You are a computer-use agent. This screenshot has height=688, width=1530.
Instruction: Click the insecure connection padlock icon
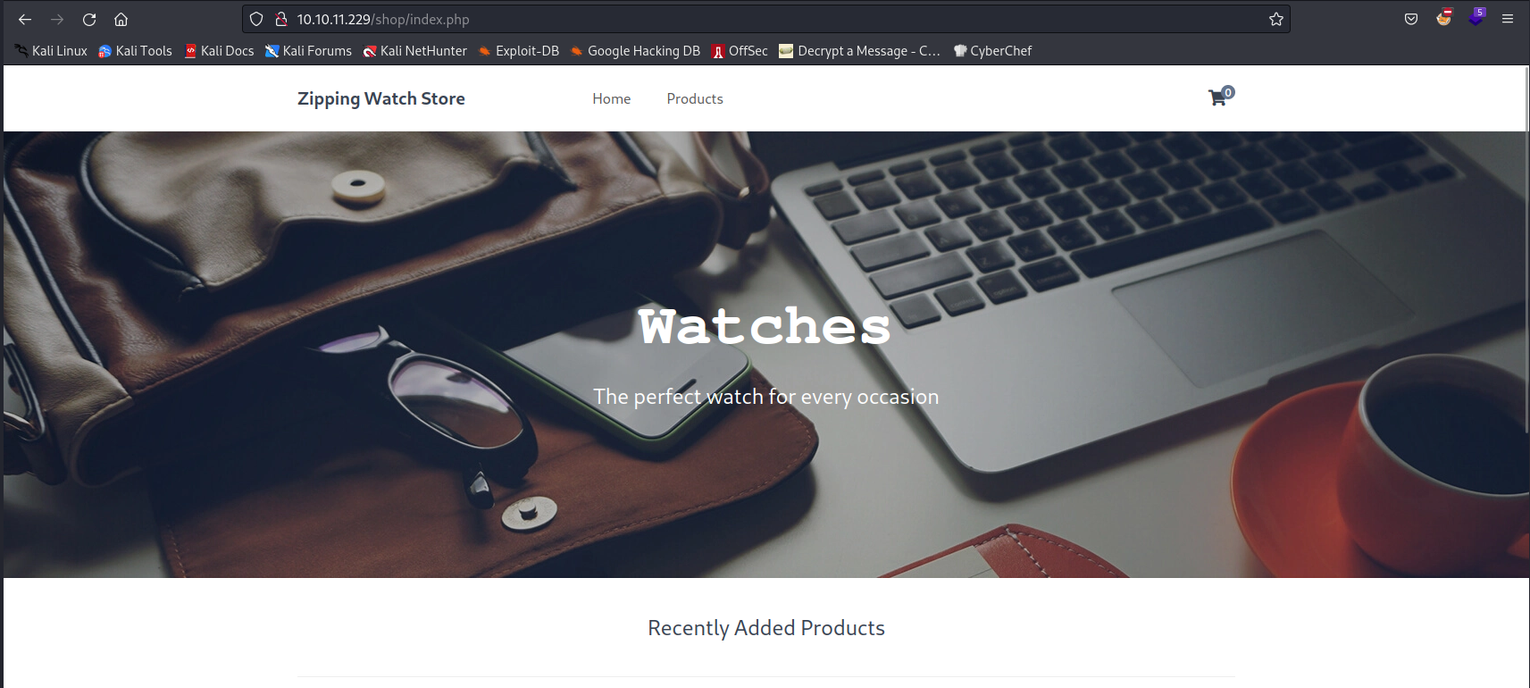281,19
